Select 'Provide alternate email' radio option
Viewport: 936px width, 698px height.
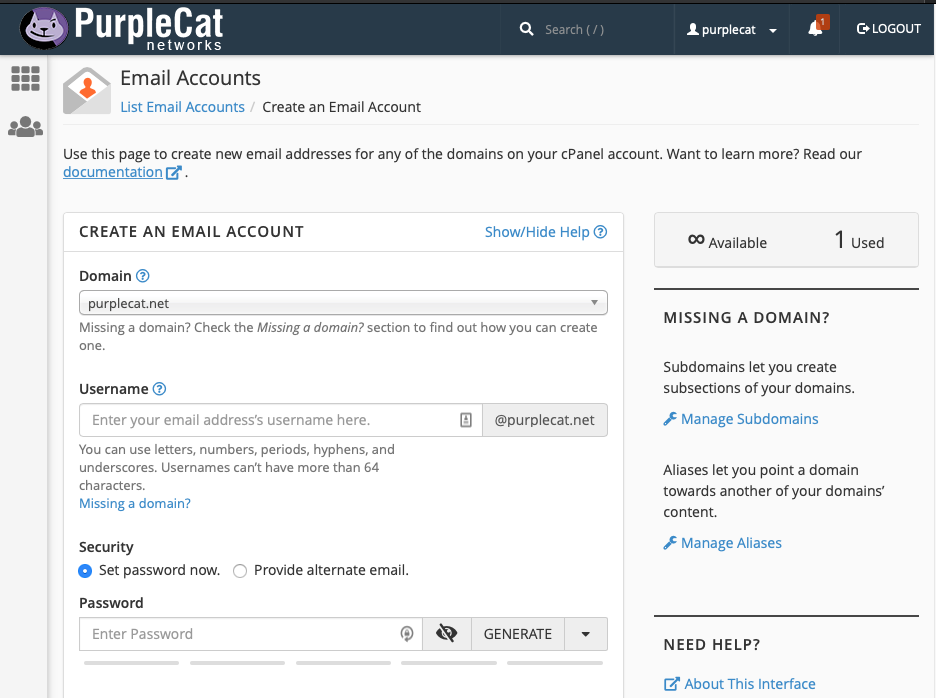pos(240,571)
